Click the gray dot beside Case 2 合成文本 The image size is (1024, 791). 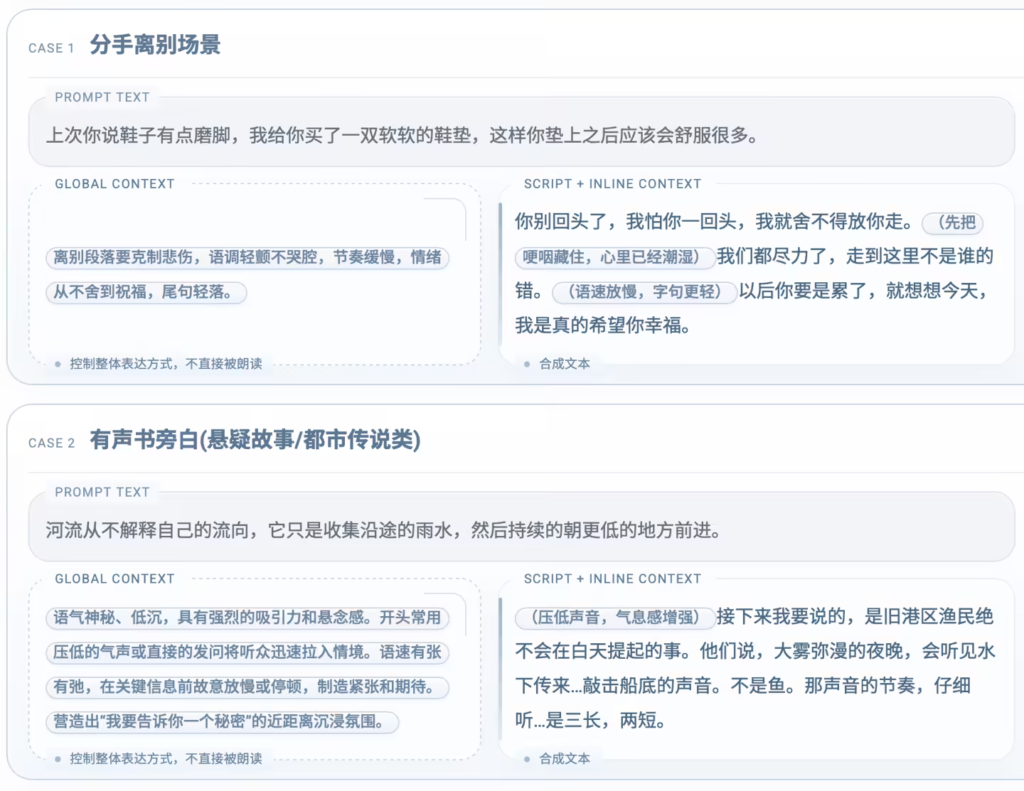[527, 759]
